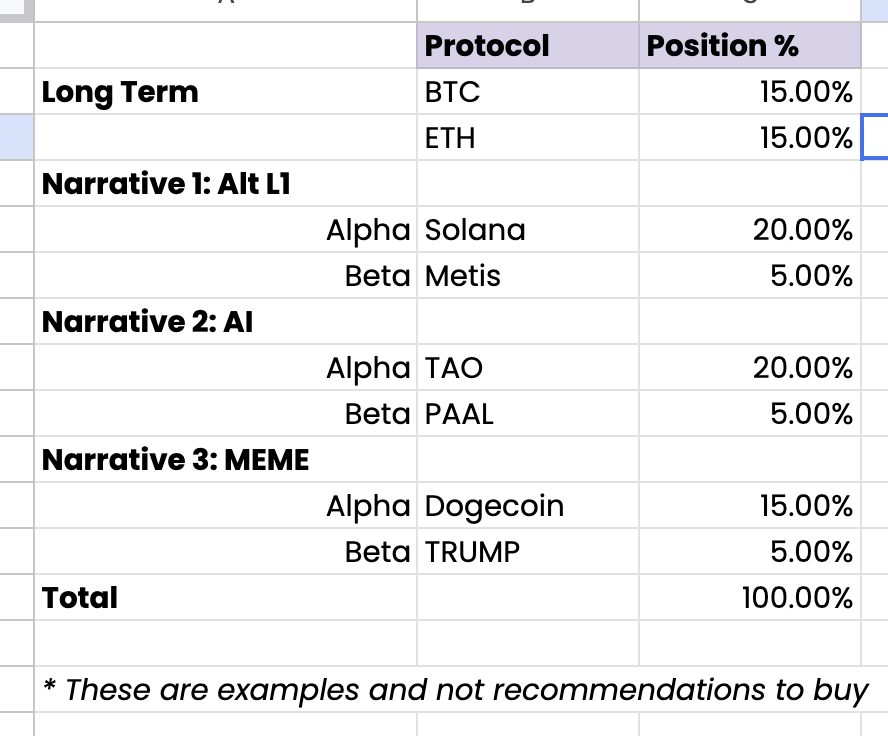The width and height of the screenshot is (888, 736).
Task: Select the Position % header cell
Action: pos(749,46)
